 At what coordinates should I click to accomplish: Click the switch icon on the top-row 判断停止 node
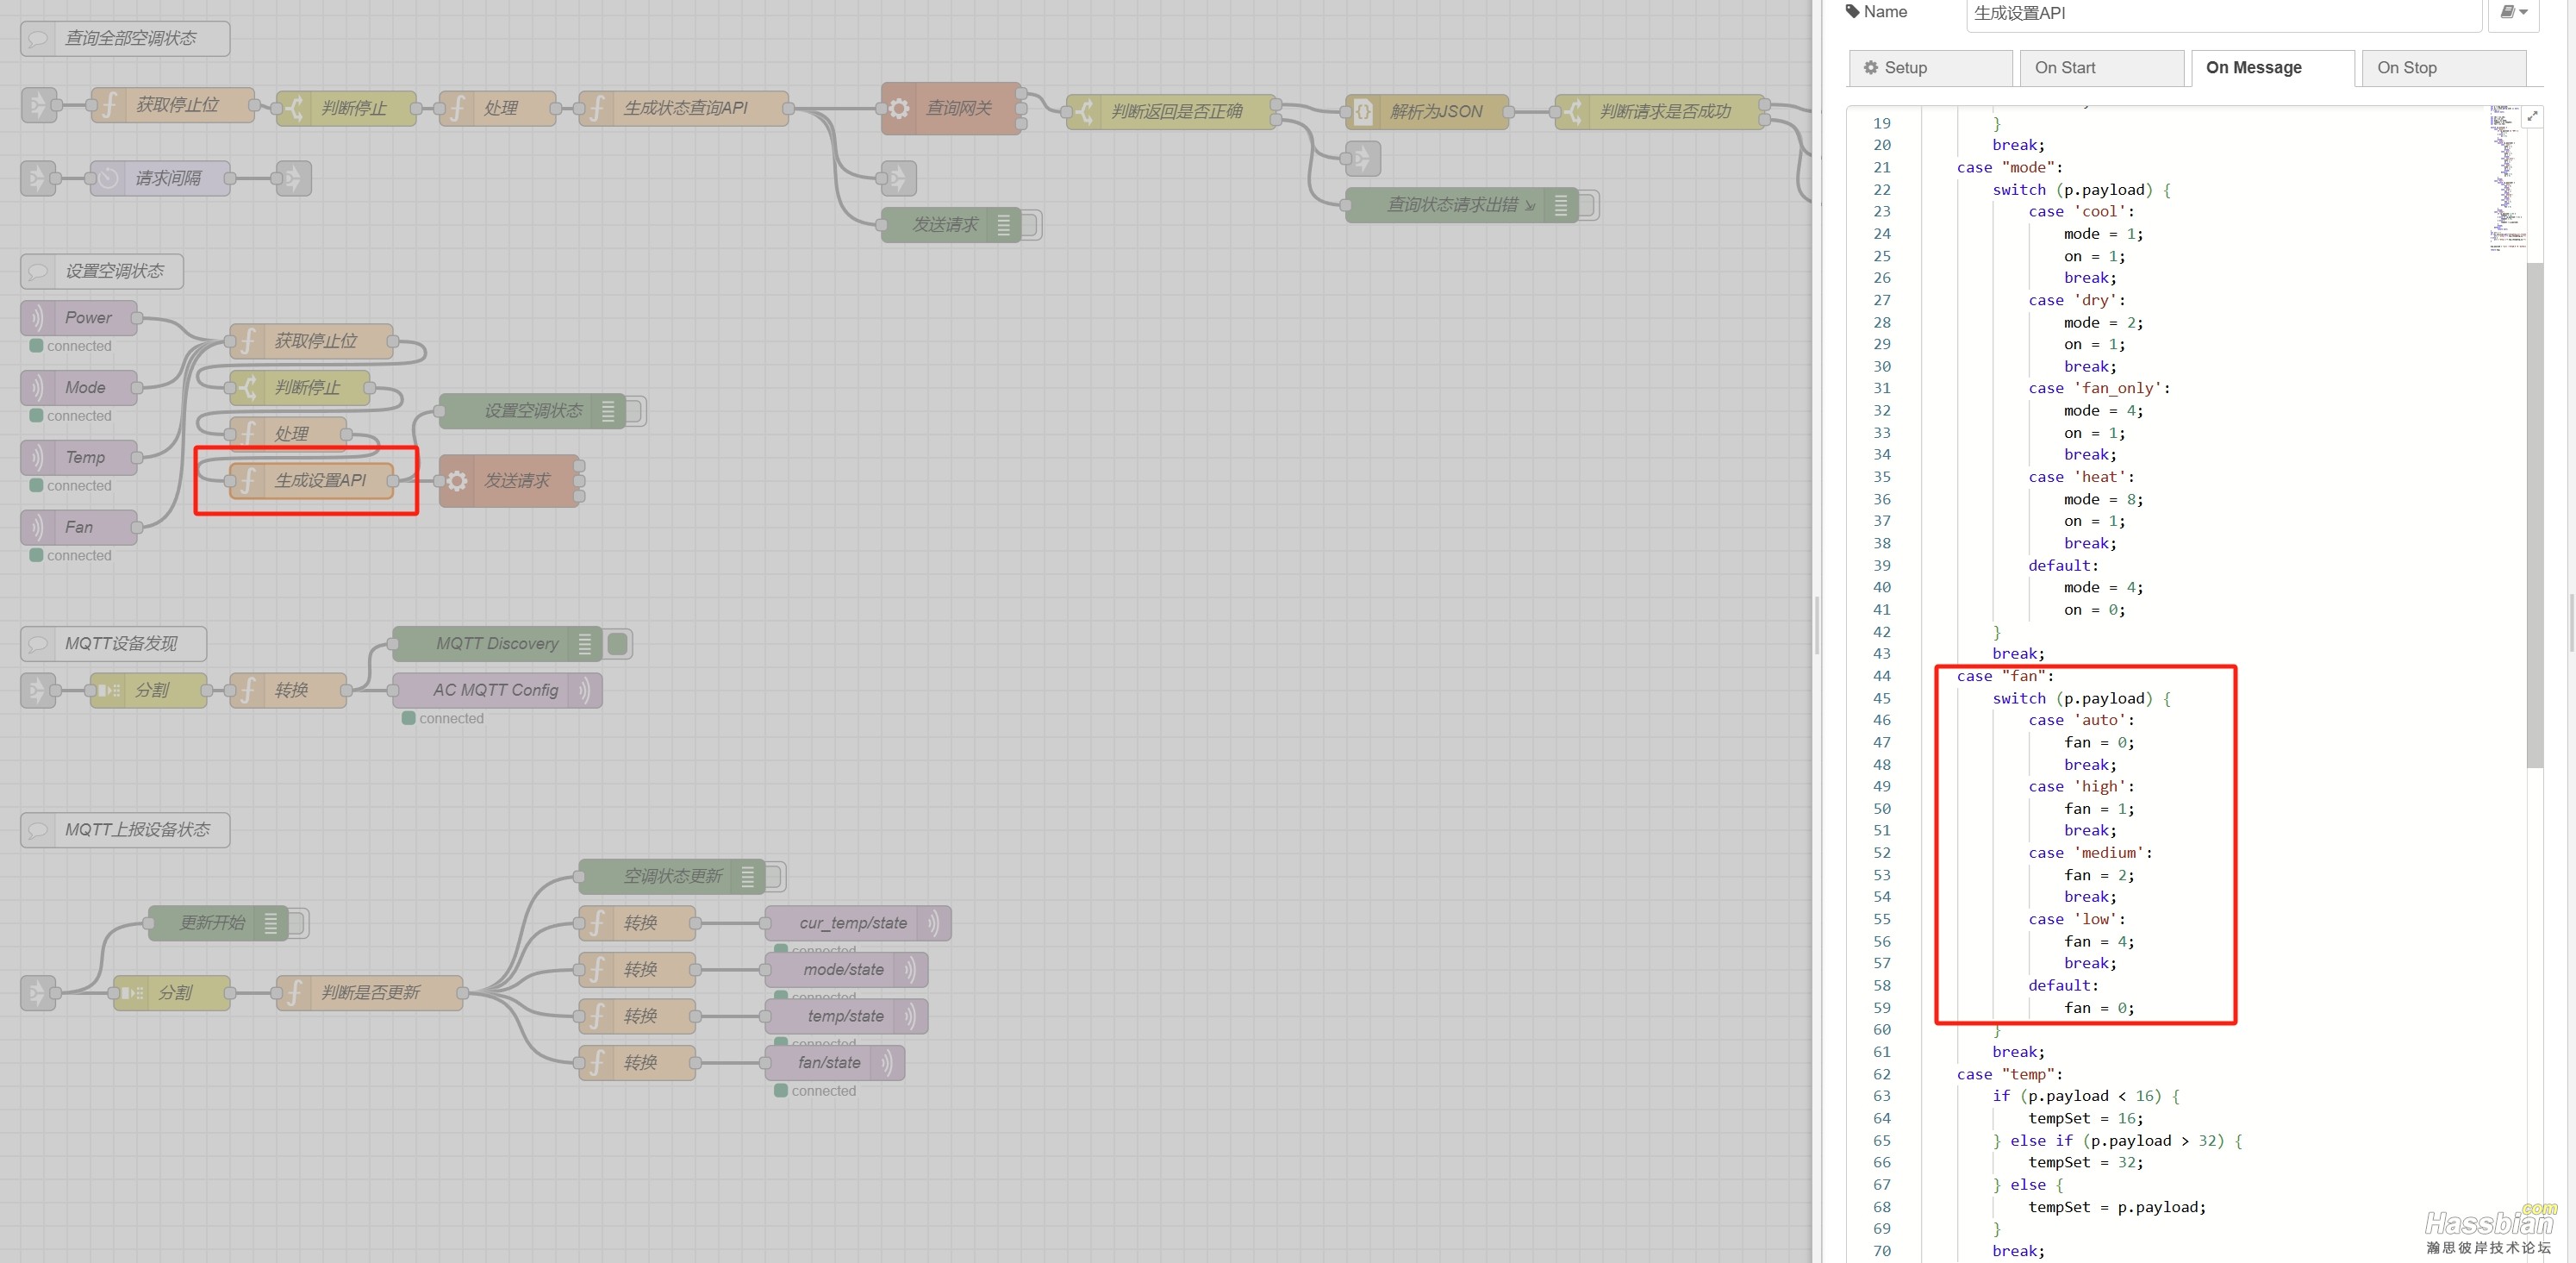294,108
